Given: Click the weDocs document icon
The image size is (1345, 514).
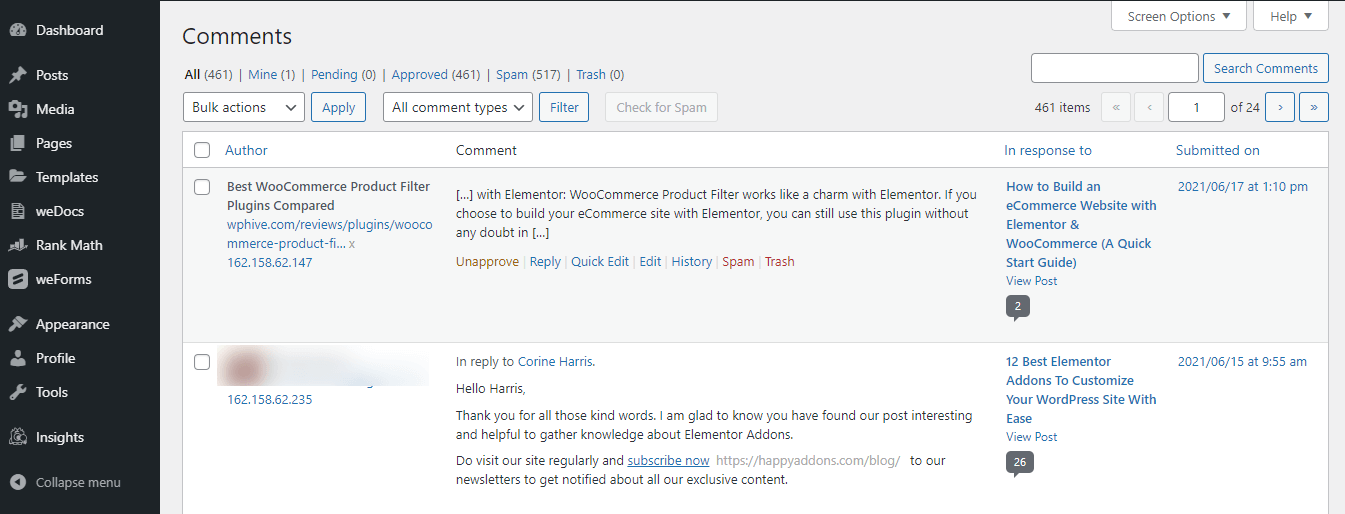Looking at the screenshot, I should click(17, 211).
